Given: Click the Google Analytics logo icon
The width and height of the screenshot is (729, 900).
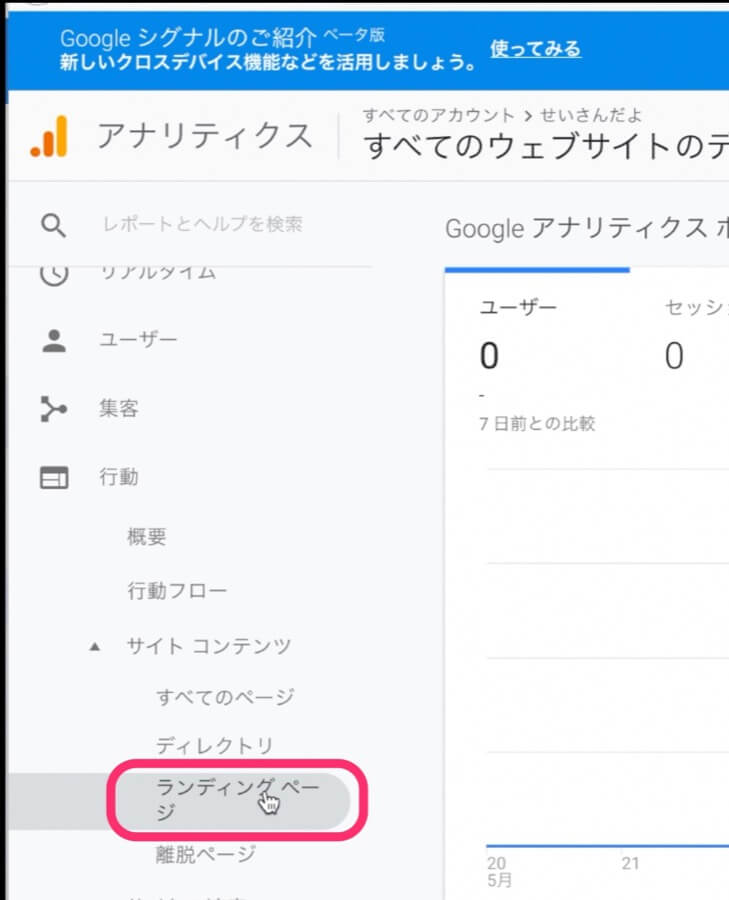Looking at the screenshot, I should tap(49, 137).
